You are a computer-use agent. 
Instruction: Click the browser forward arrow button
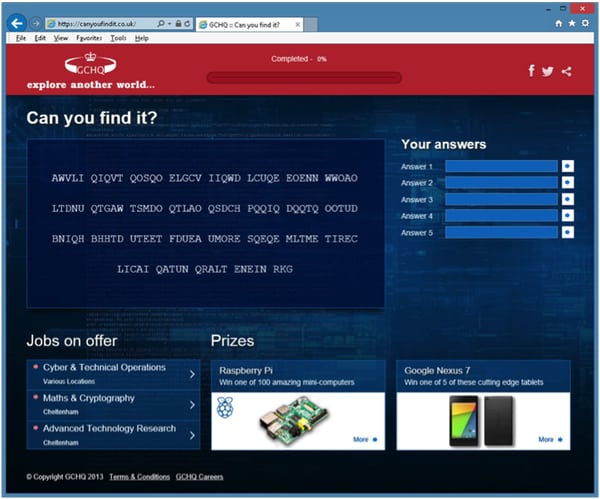[36, 23]
